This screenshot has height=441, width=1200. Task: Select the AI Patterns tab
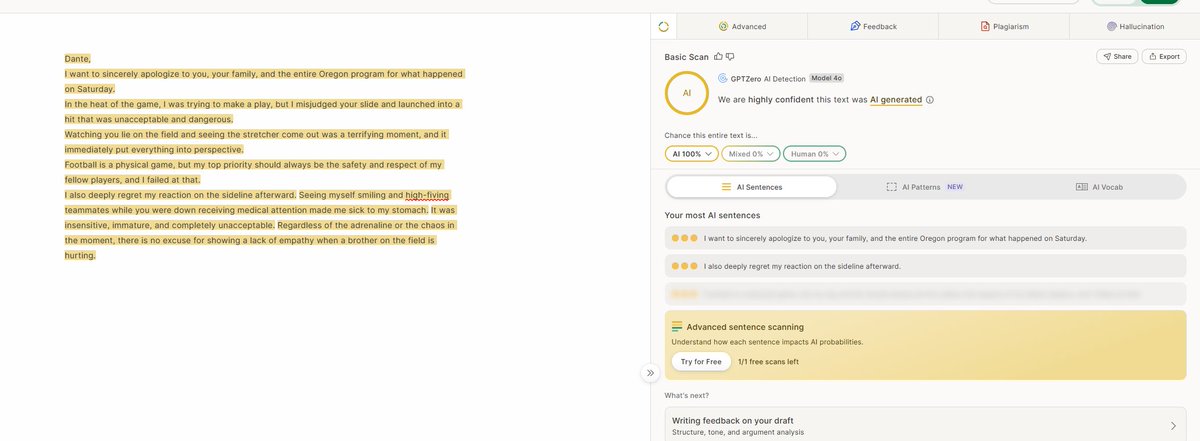(x=925, y=187)
